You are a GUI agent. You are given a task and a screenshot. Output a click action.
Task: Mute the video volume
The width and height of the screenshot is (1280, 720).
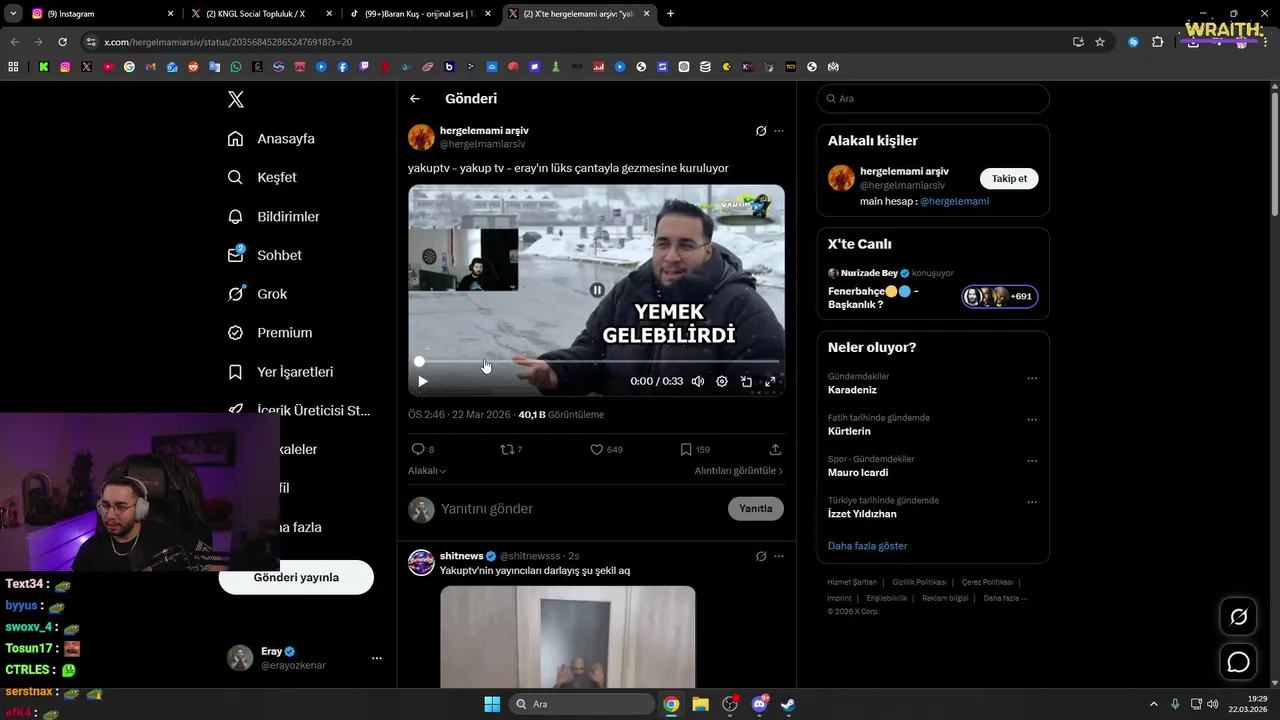pos(697,381)
